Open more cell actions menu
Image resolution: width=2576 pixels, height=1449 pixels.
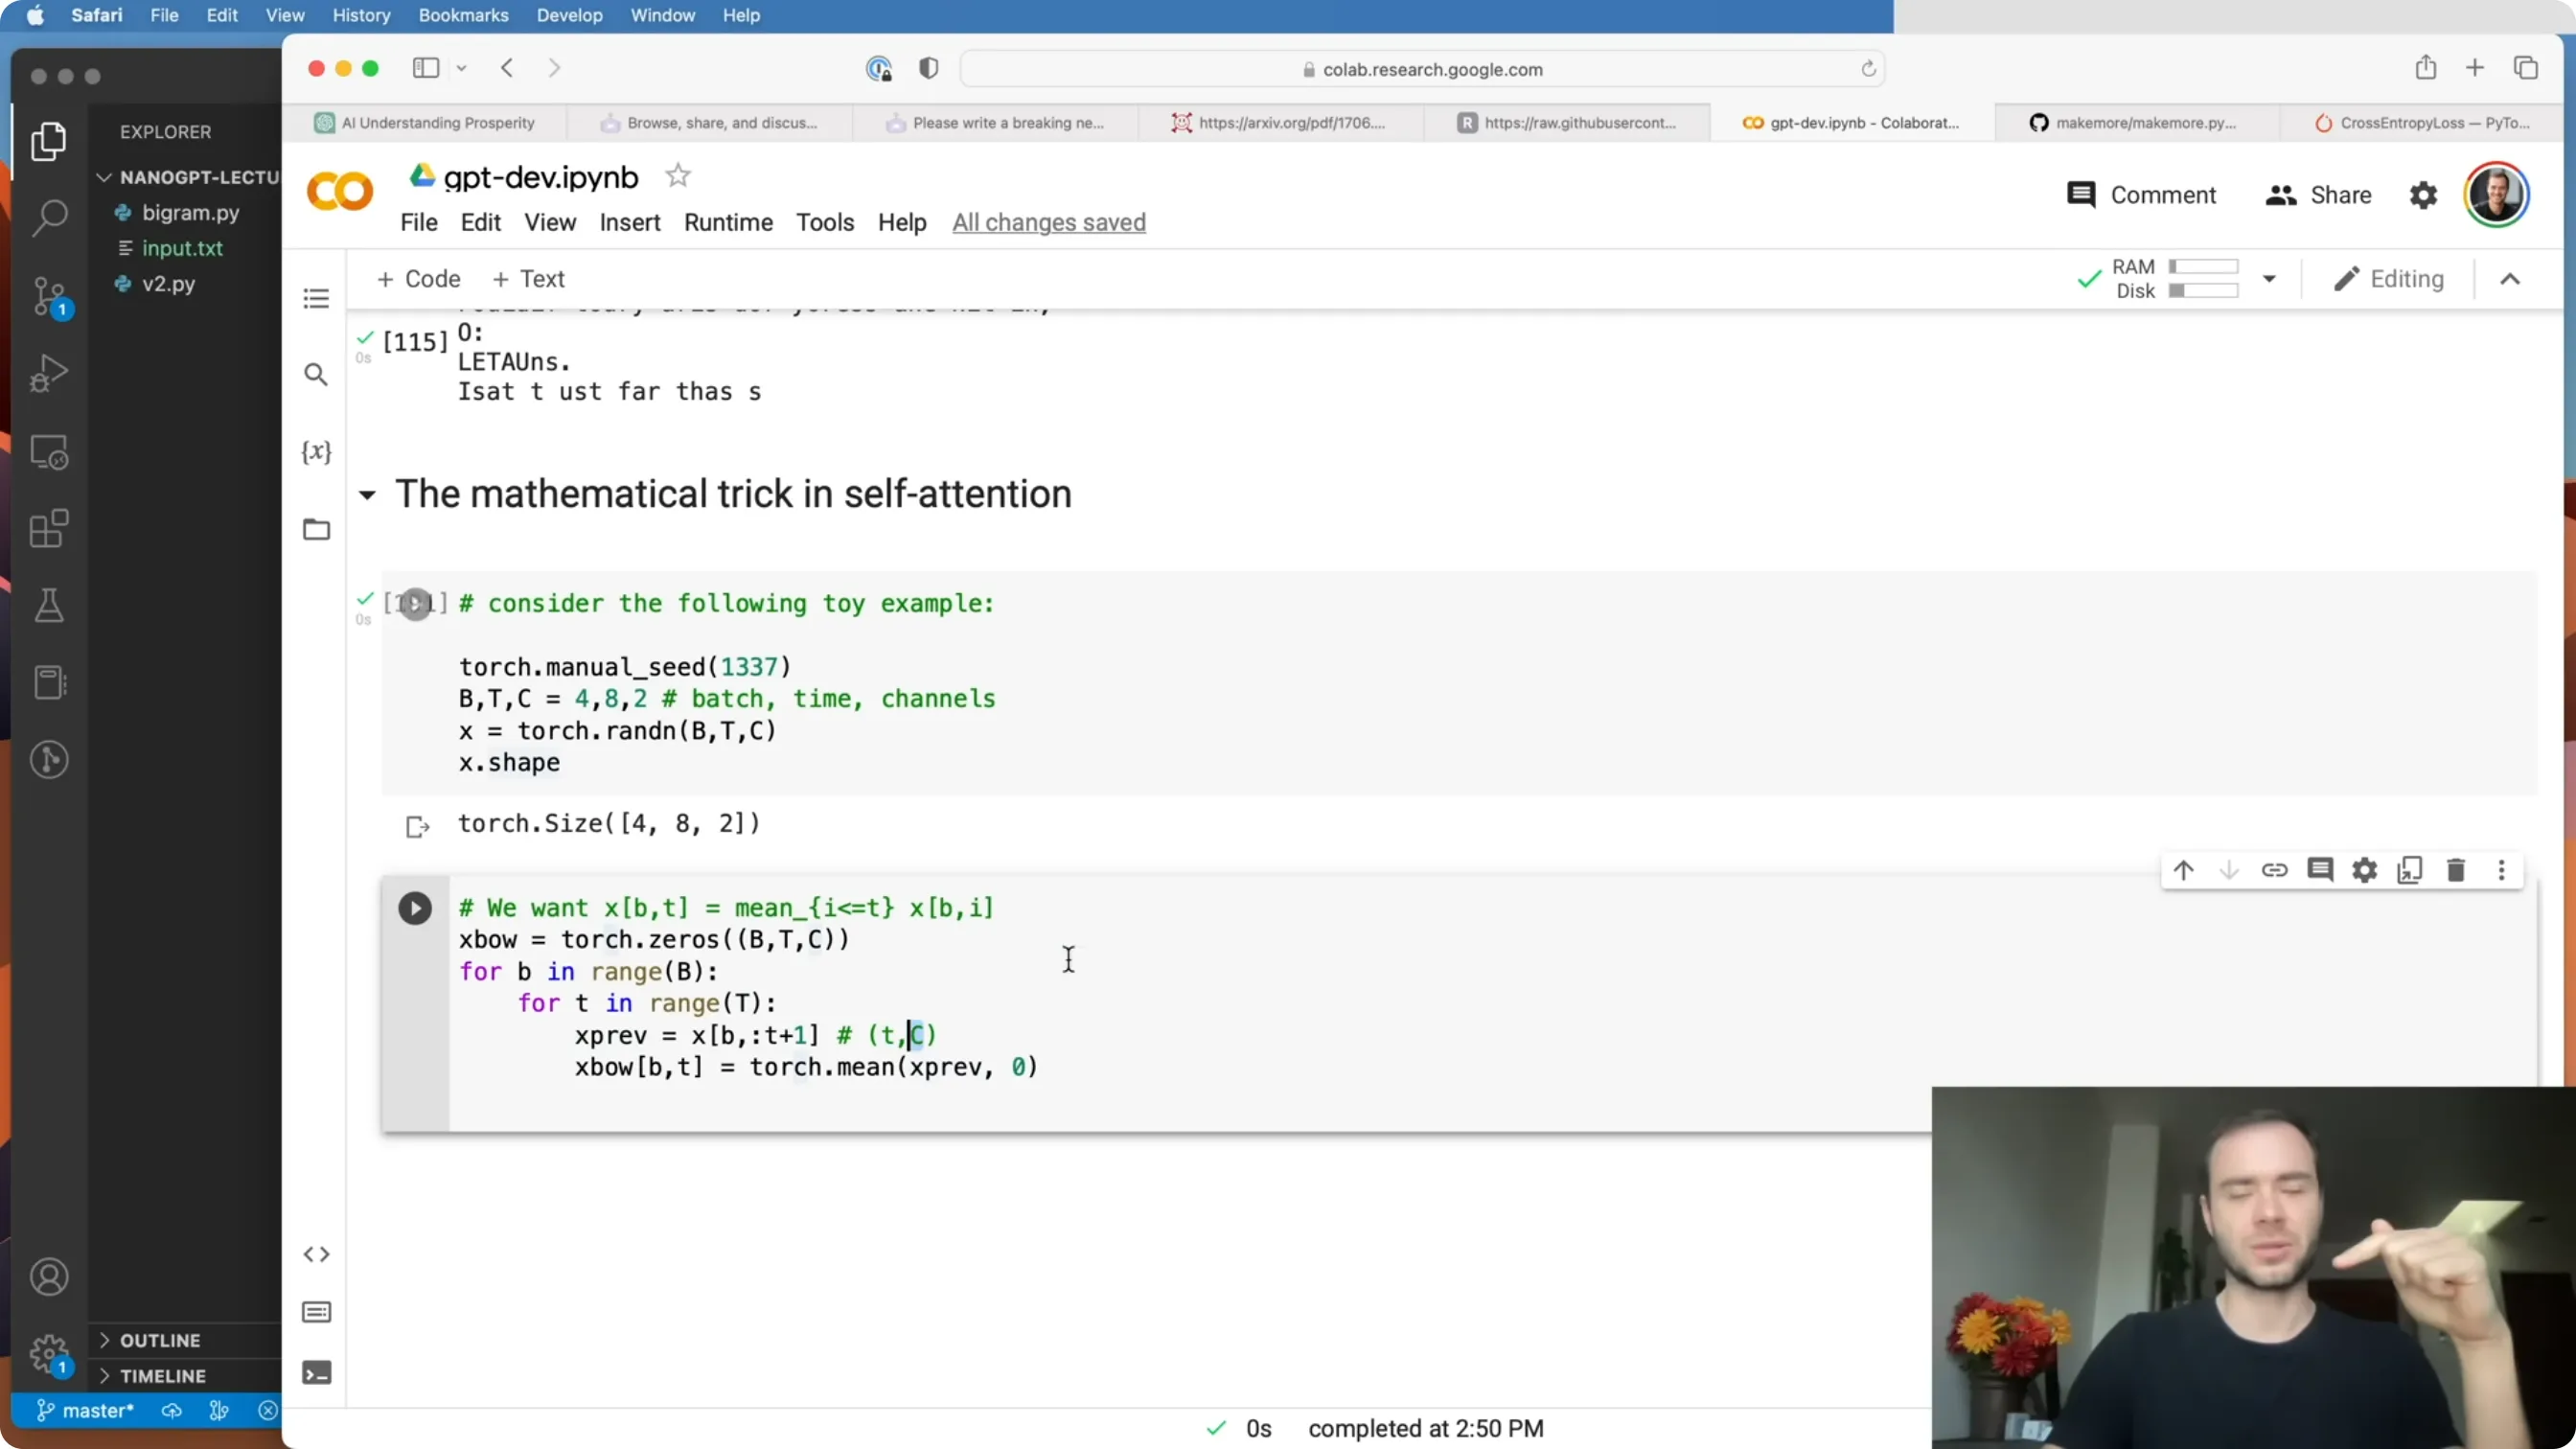point(2502,870)
